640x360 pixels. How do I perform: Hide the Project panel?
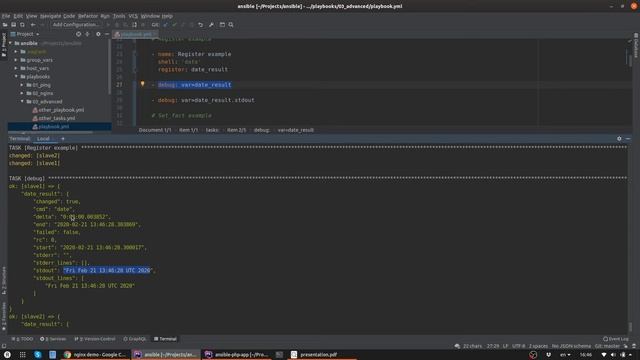(x=107, y=34)
